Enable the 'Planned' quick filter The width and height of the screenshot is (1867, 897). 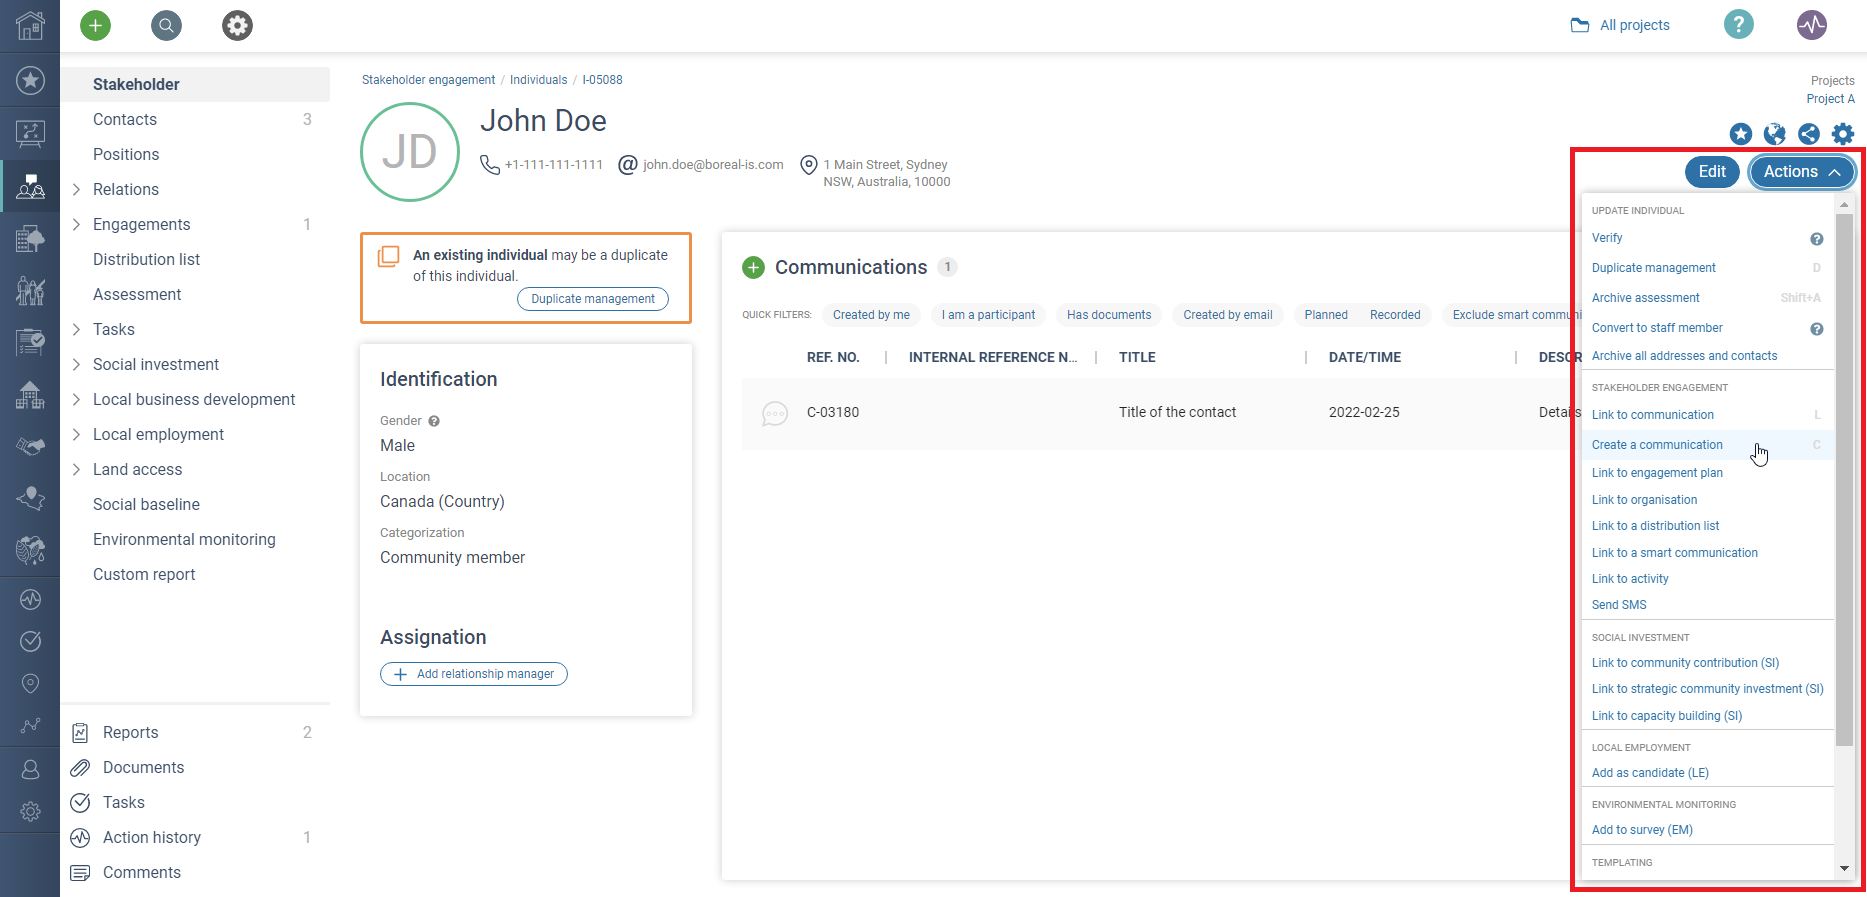pos(1325,315)
